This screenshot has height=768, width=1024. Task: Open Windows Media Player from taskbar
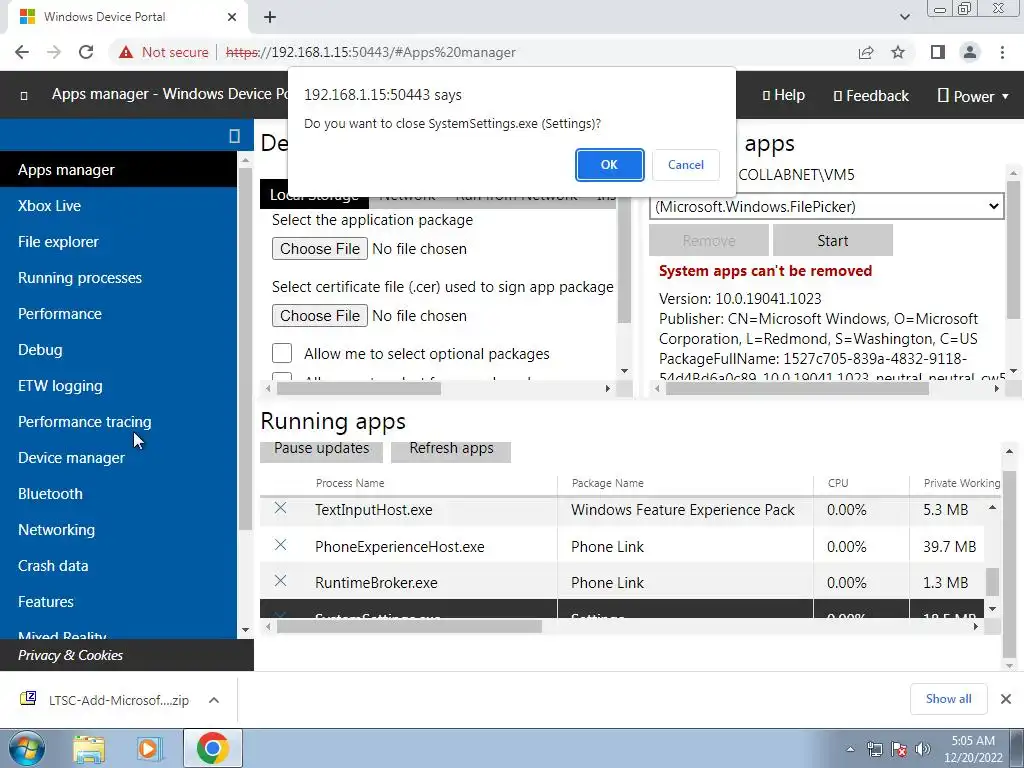click(x=148, y=749)
